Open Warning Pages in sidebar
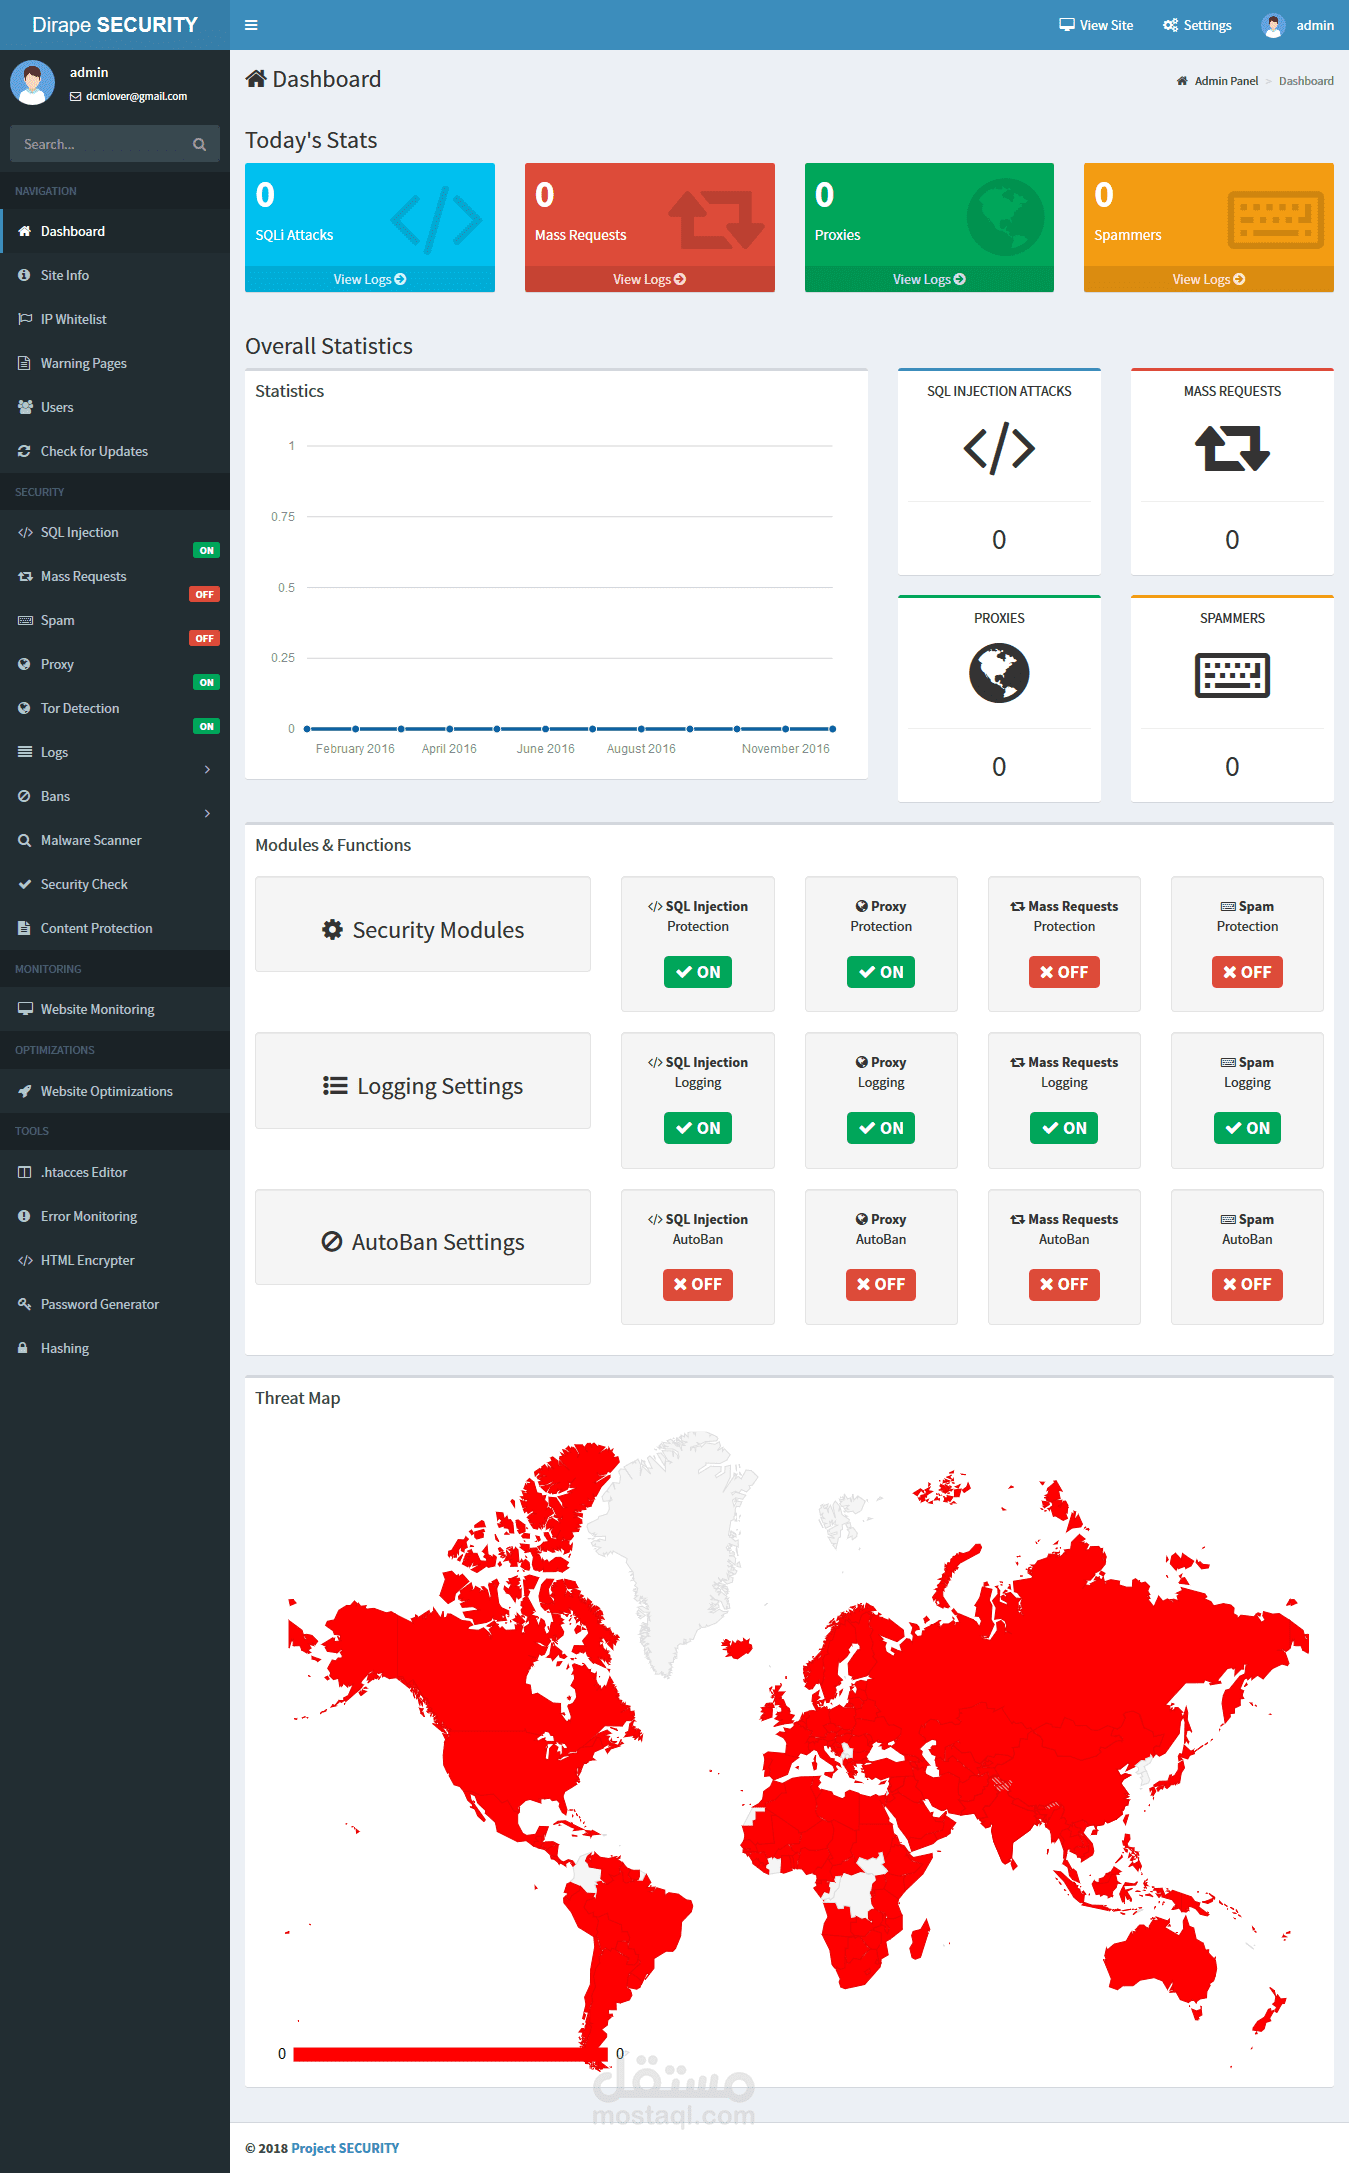1349x2173 pixels. tap(115, 363)
